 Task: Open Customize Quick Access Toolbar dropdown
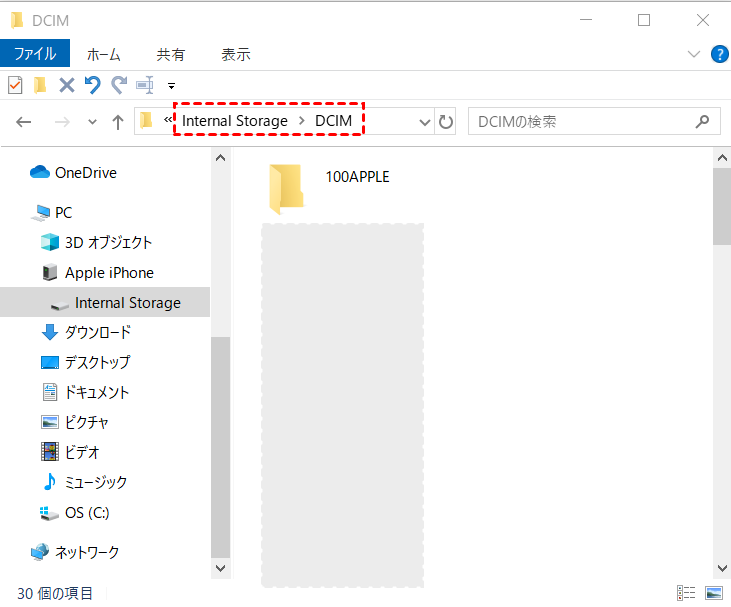(x=171, y=86)
